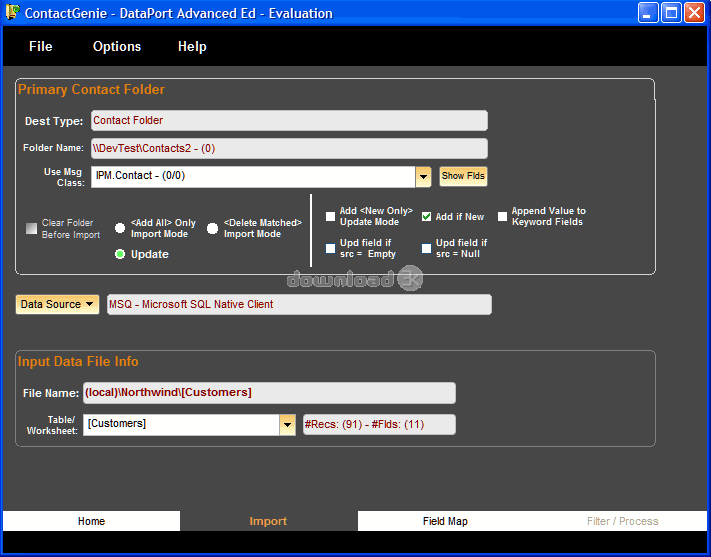The width and height of the screenshot is (711, 557).
Task: Open the Help menu
Action: 192,46
